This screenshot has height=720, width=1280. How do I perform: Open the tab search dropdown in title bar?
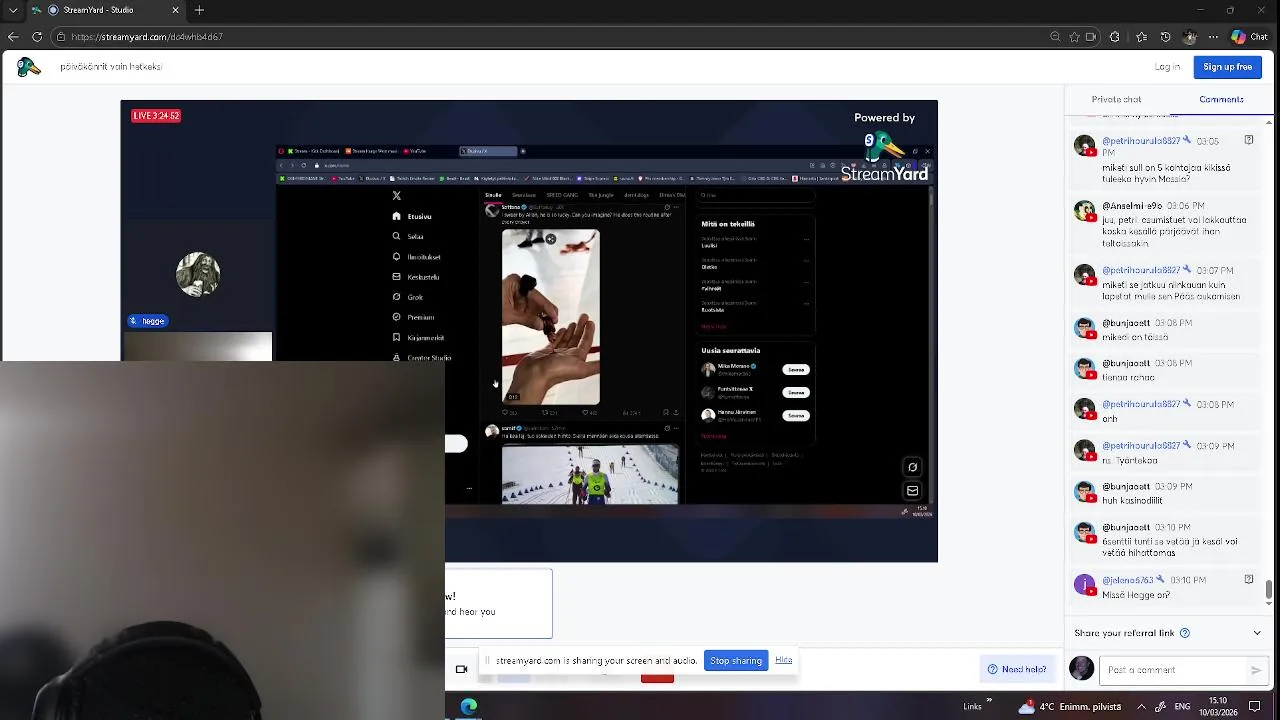tap(13, 10)
